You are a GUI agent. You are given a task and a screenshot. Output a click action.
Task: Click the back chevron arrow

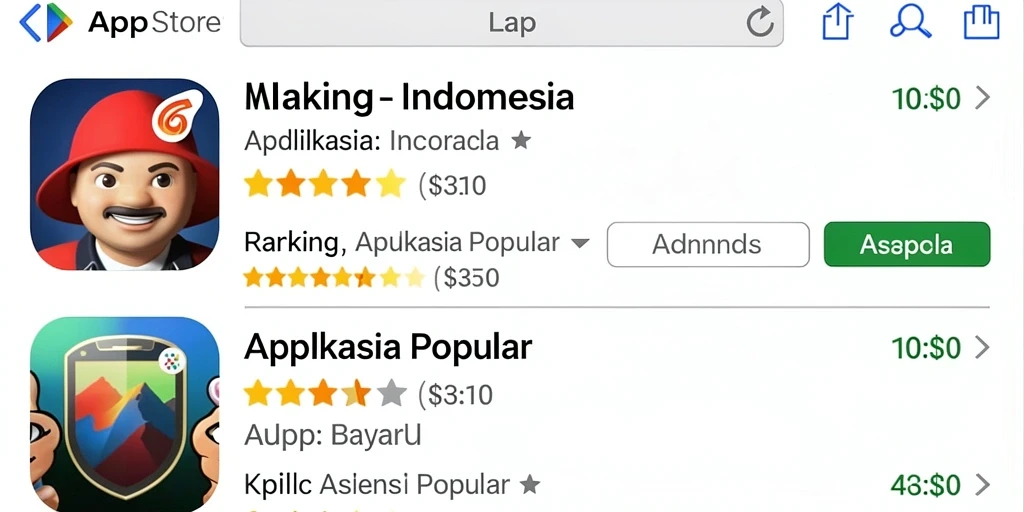point(29,22)
